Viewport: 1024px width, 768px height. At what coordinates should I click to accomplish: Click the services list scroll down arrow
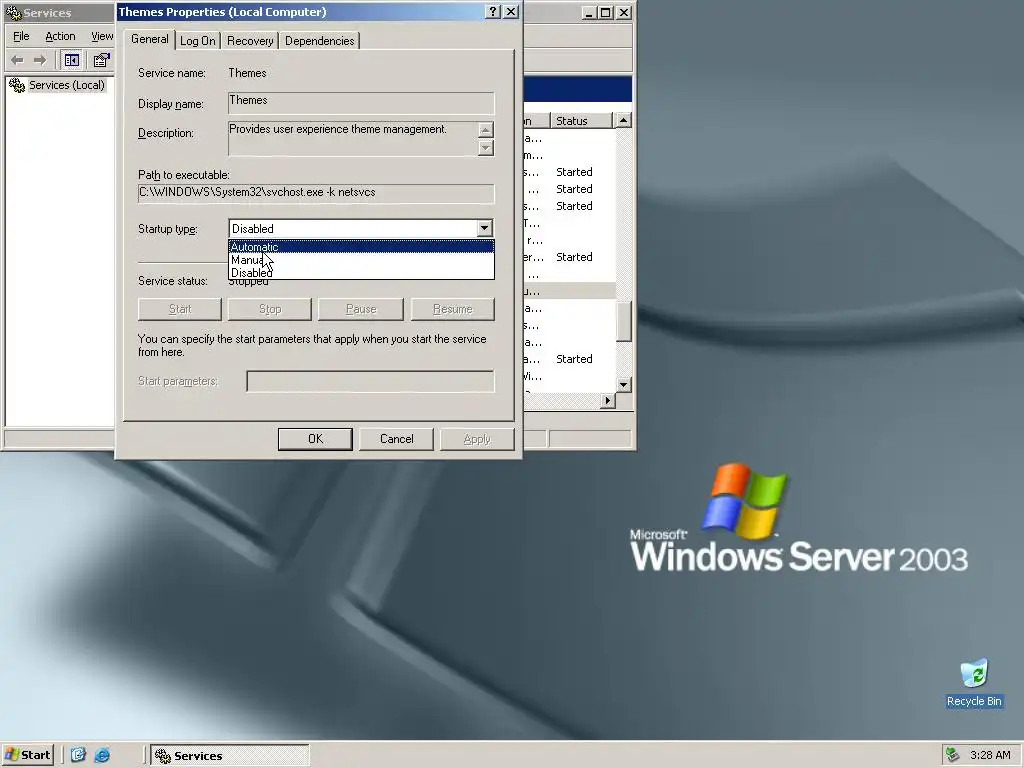pos(624,385)
